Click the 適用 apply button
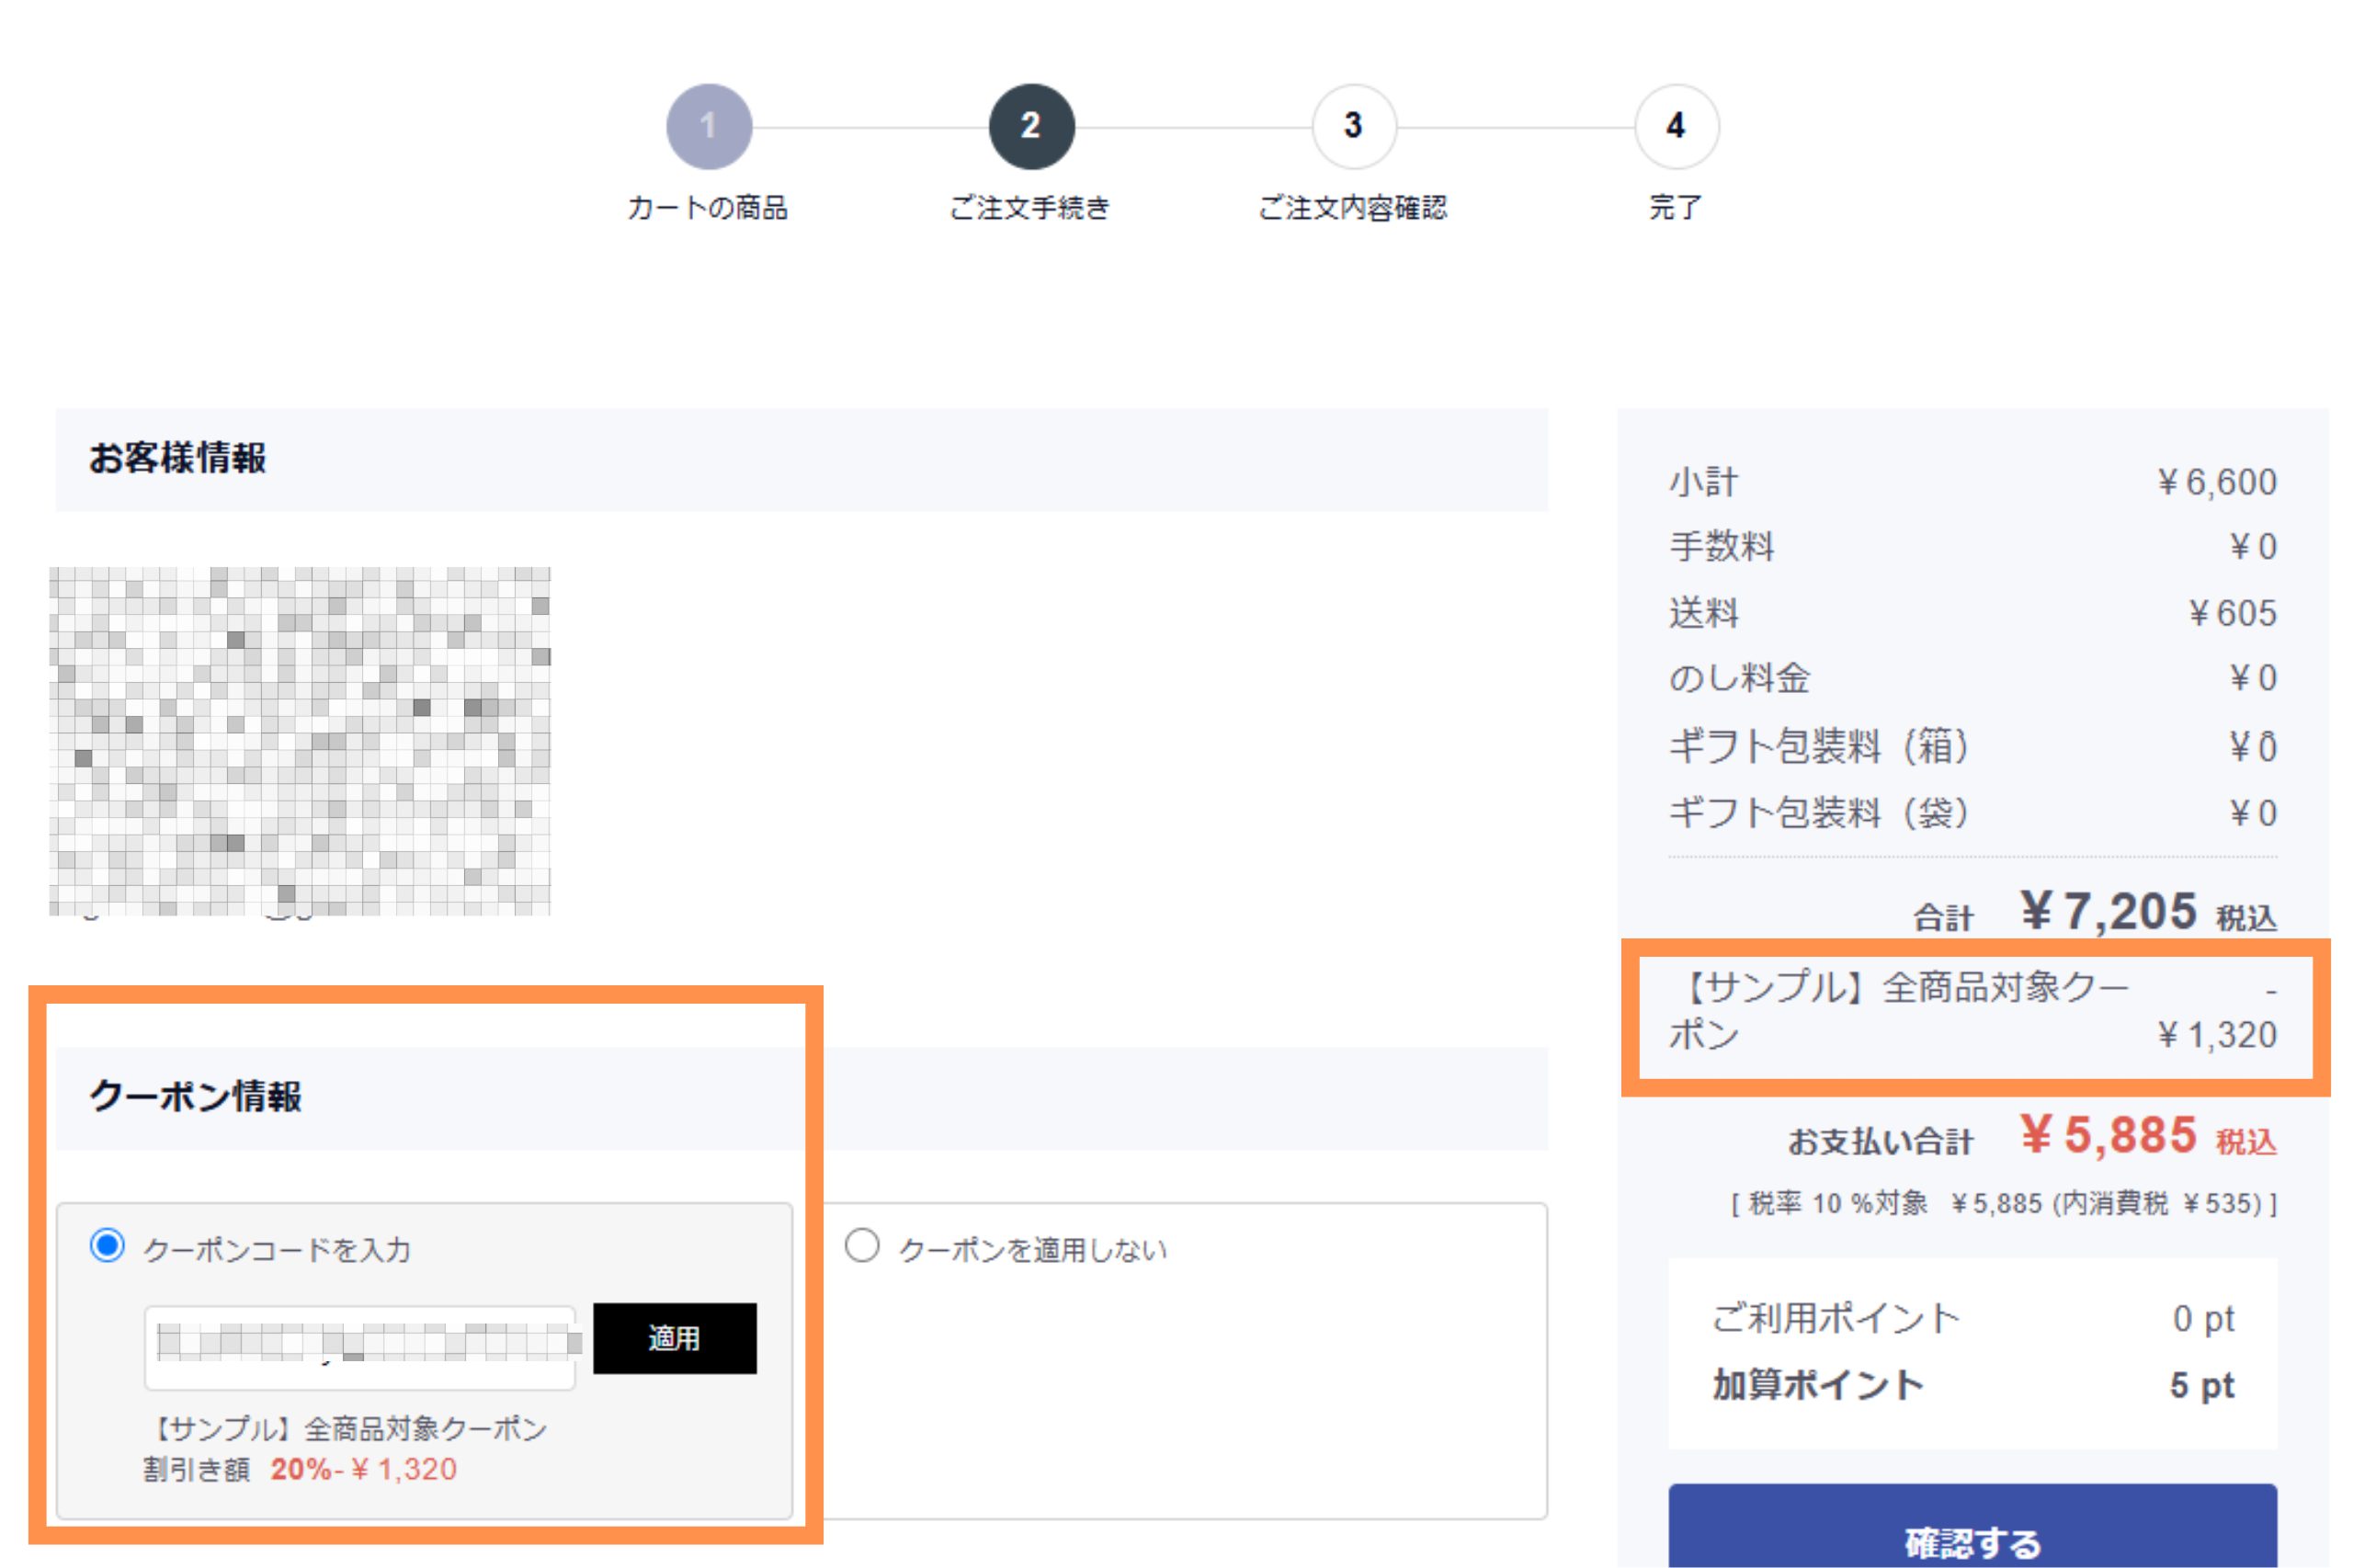The height and width of the screenshot is (1568, 2353). [674, 1338]
